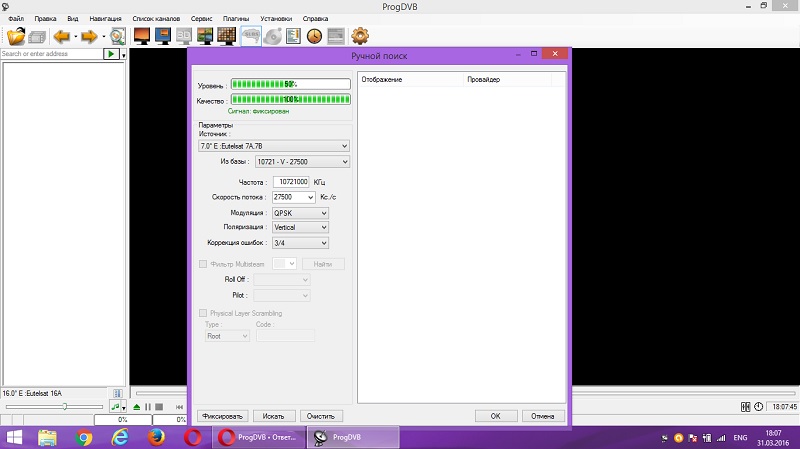The height and width of the screenshot is (449, 800).
Task: Click the clock scheduler icon
Action: pyautogui.click(x=315, y=36)
